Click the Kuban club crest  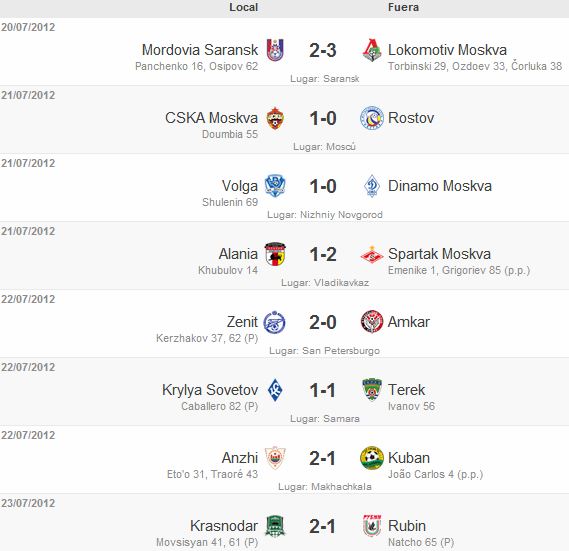[372, 458]
